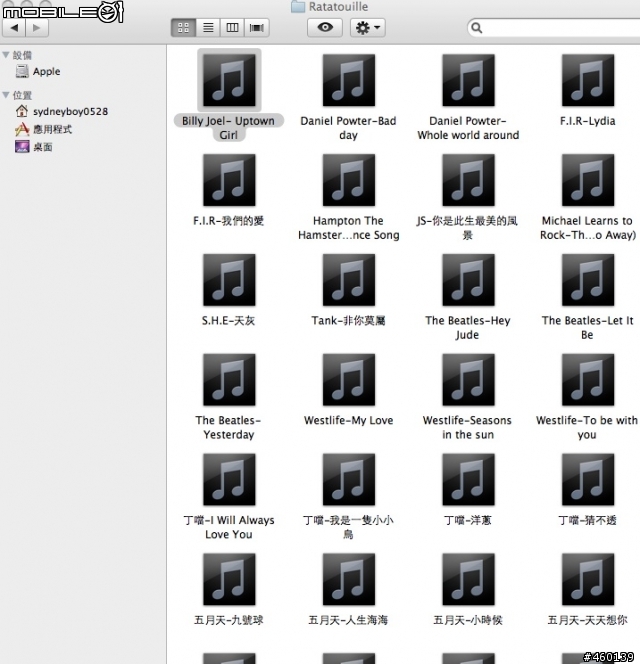Select the F.I.R-Lydia music file icon
This screenshot has height=665, width=640.
click(x=588, y=80)
